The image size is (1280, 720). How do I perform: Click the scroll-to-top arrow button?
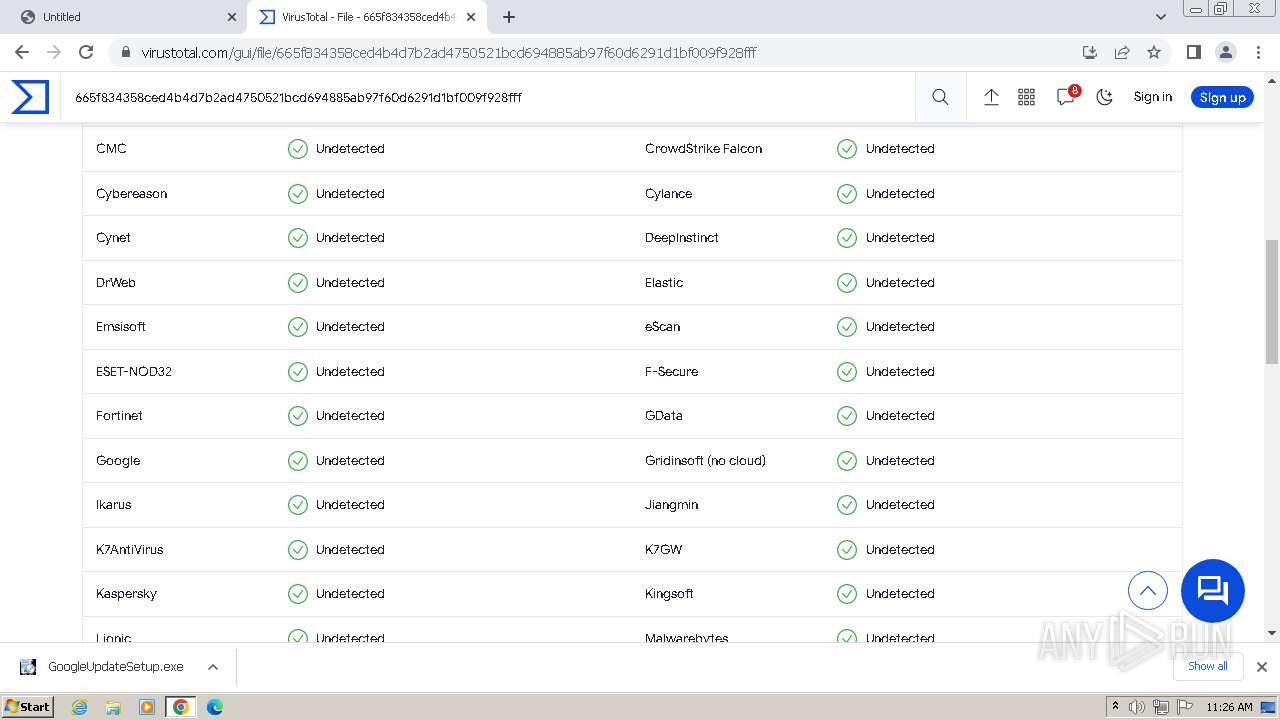click(x=1148, y=590)
